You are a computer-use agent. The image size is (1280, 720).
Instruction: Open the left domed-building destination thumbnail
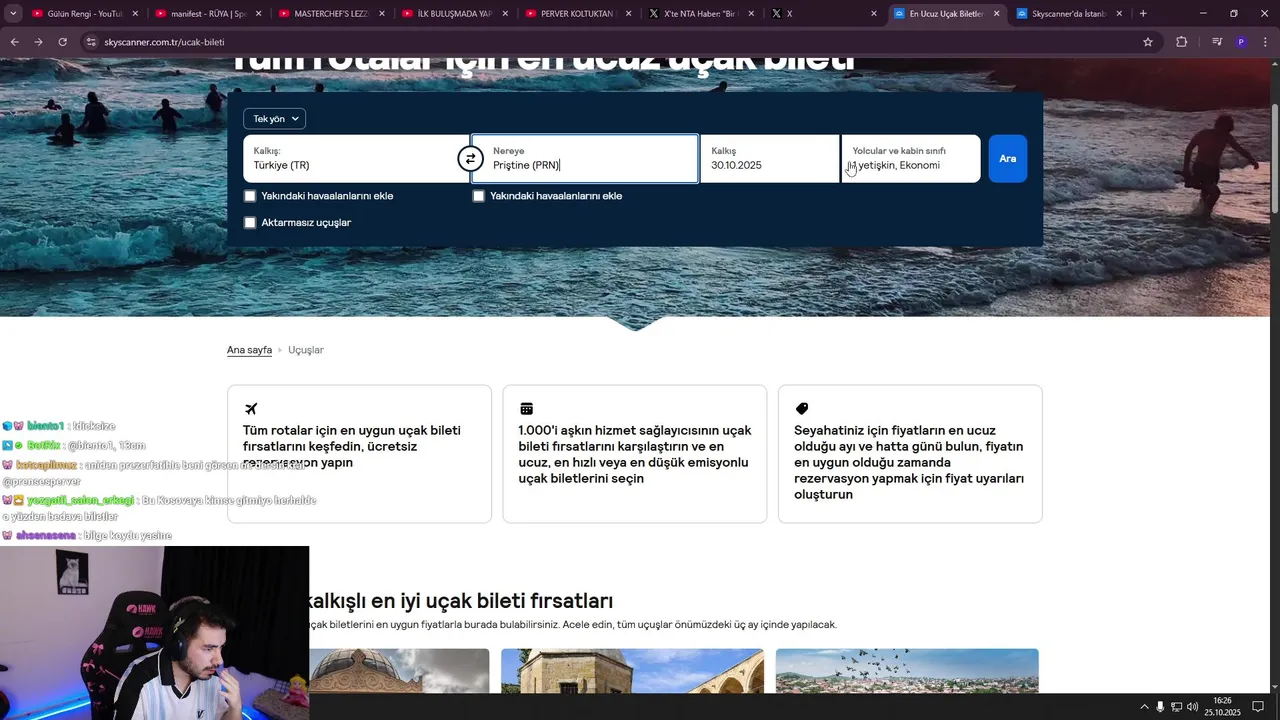pos(399,670)
